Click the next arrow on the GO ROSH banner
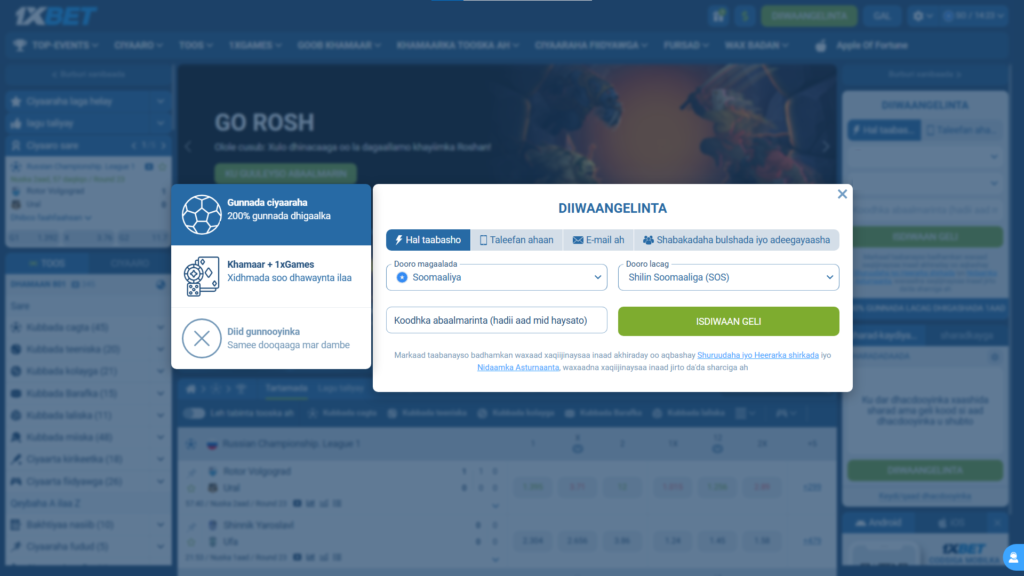The height and width of the screenshot is (576, 1024). pos(826,146)
